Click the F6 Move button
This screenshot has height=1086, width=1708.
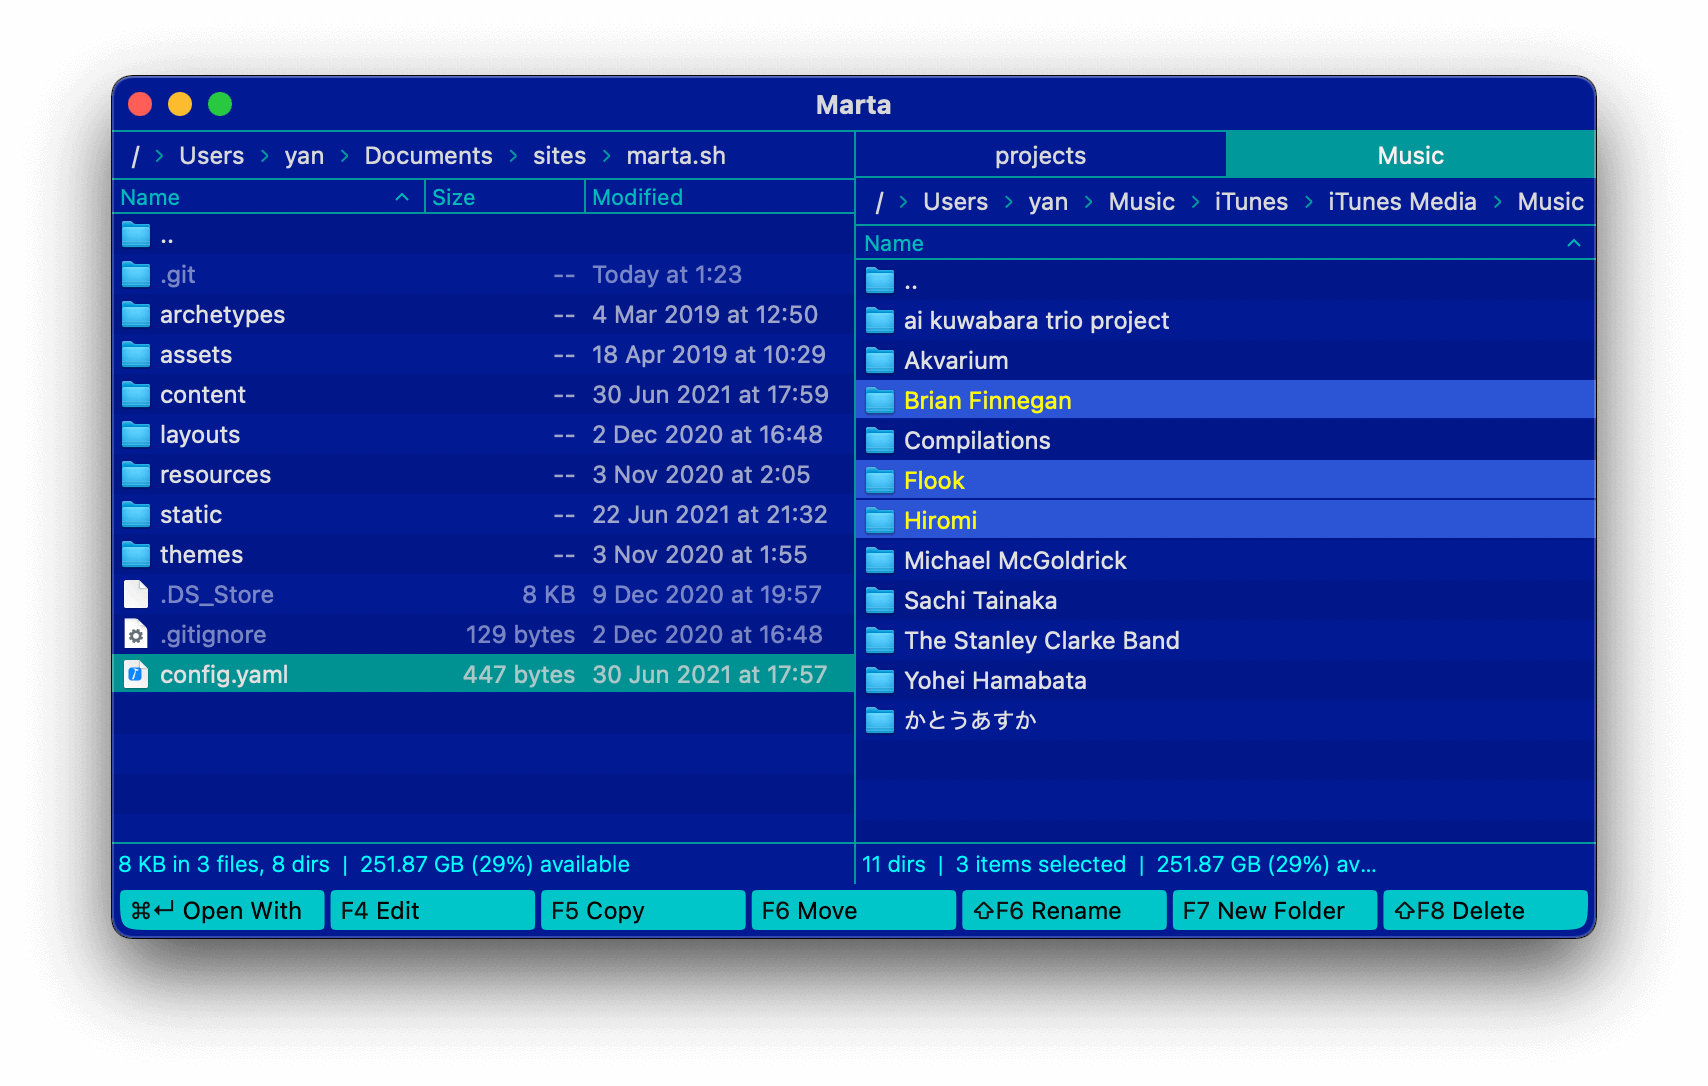point(854,910)
